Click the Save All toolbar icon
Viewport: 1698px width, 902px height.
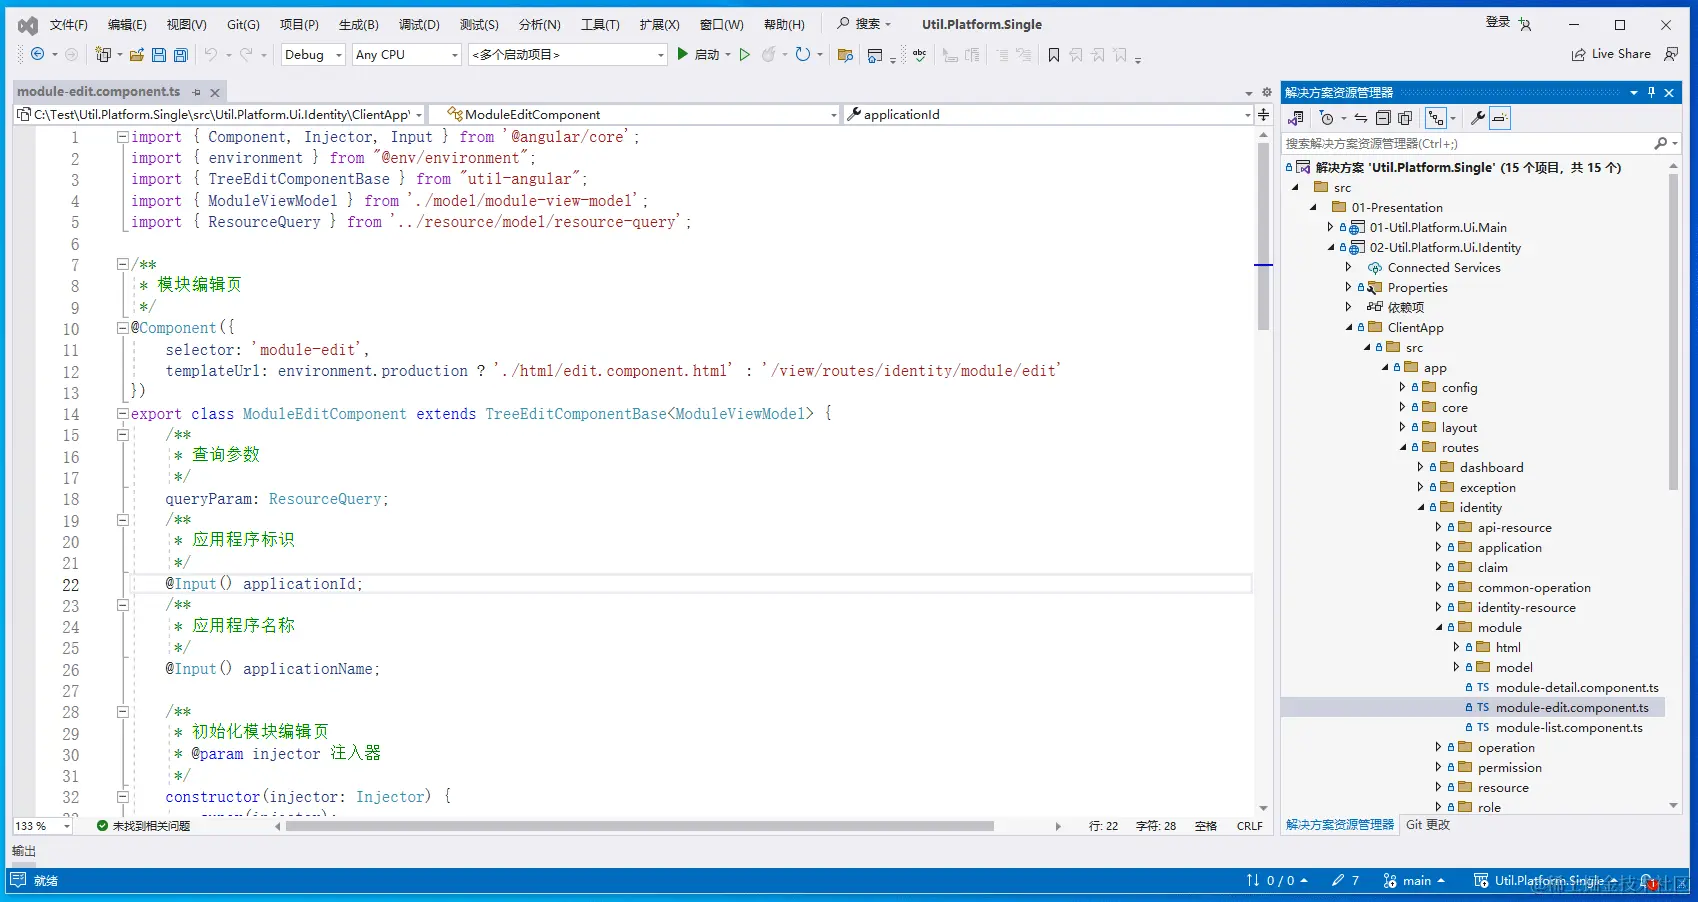tap(181, 55)
